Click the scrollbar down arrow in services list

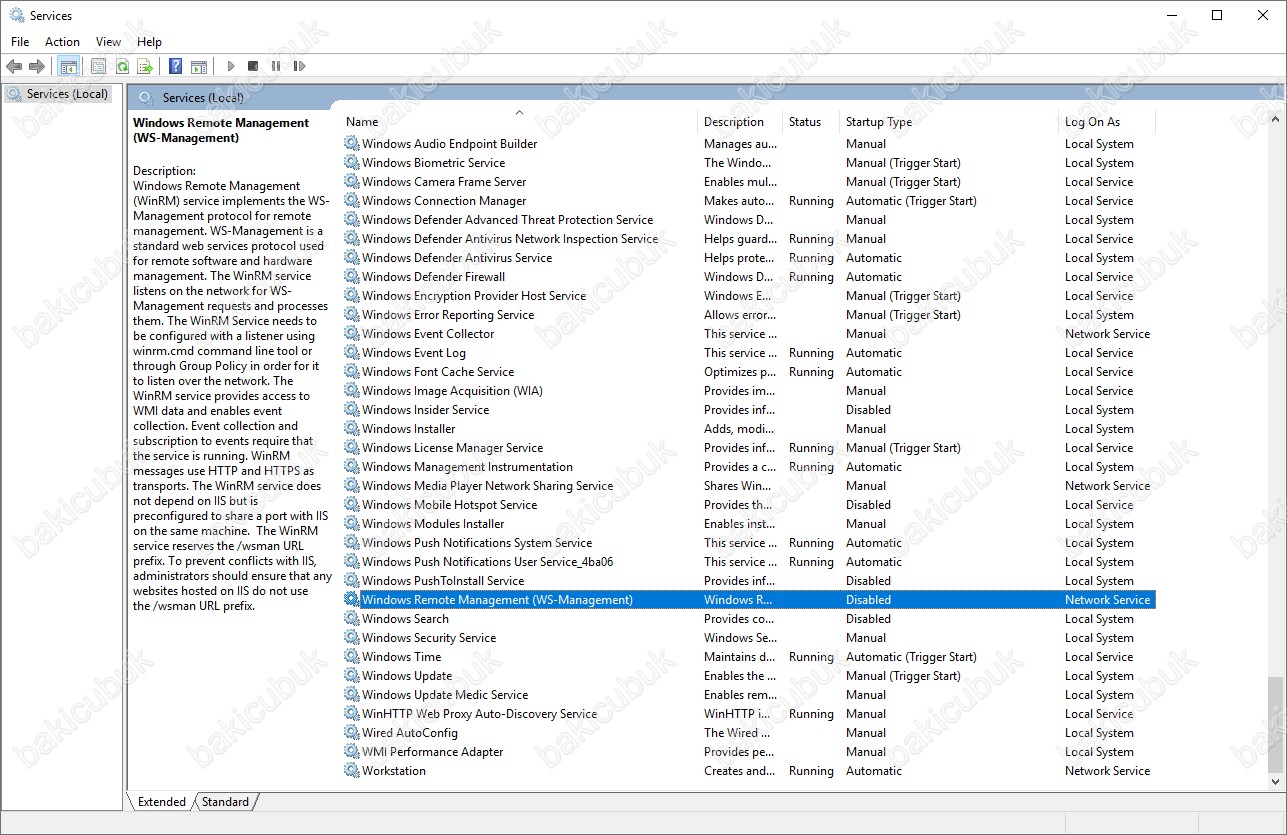[x=1274, y=781]
